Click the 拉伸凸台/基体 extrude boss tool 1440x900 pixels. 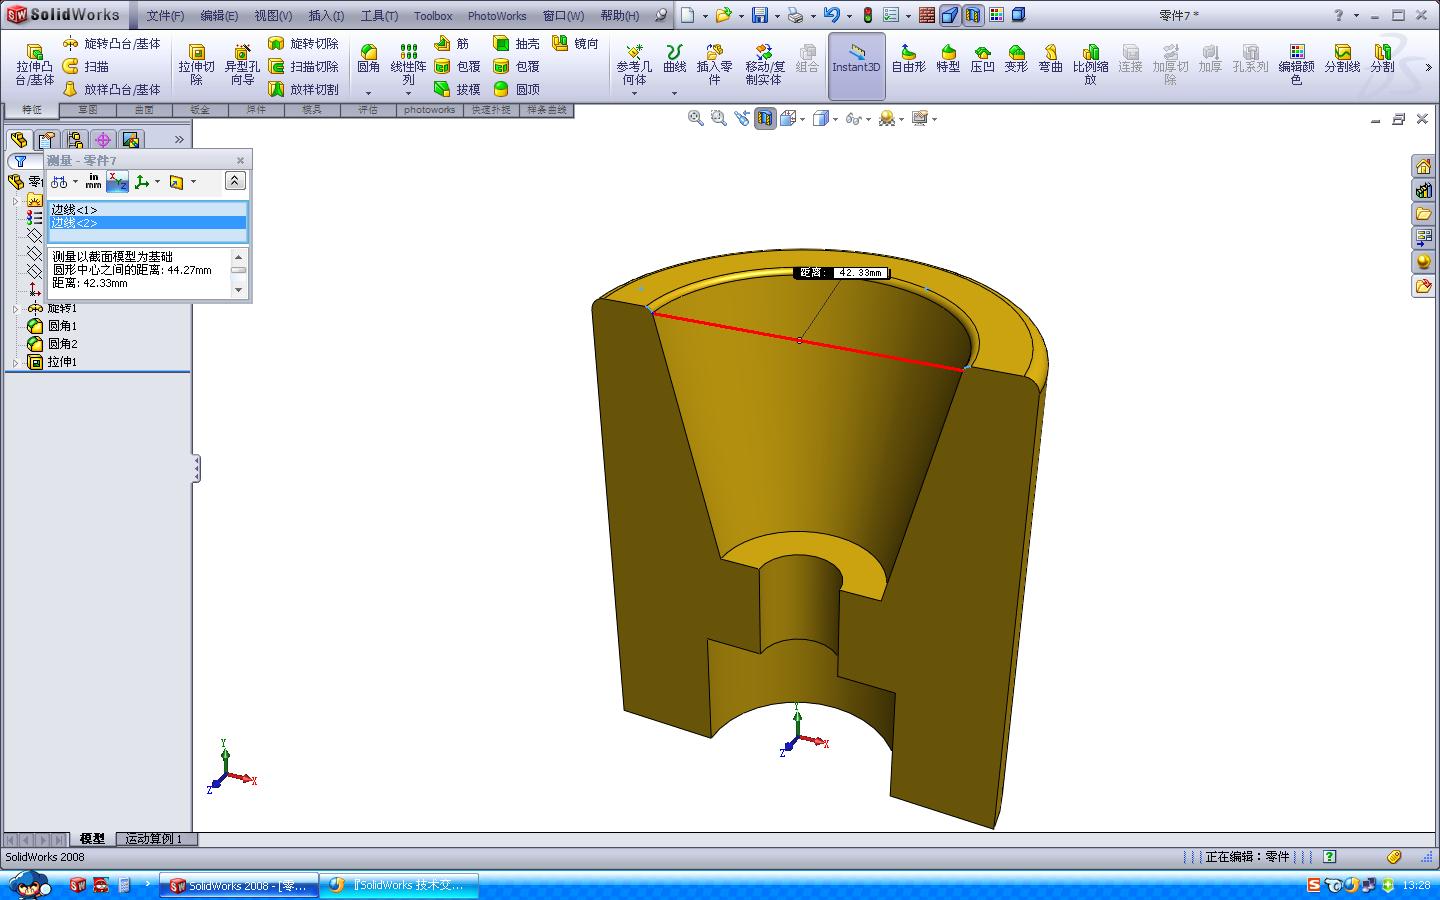[x=35, y=65]
